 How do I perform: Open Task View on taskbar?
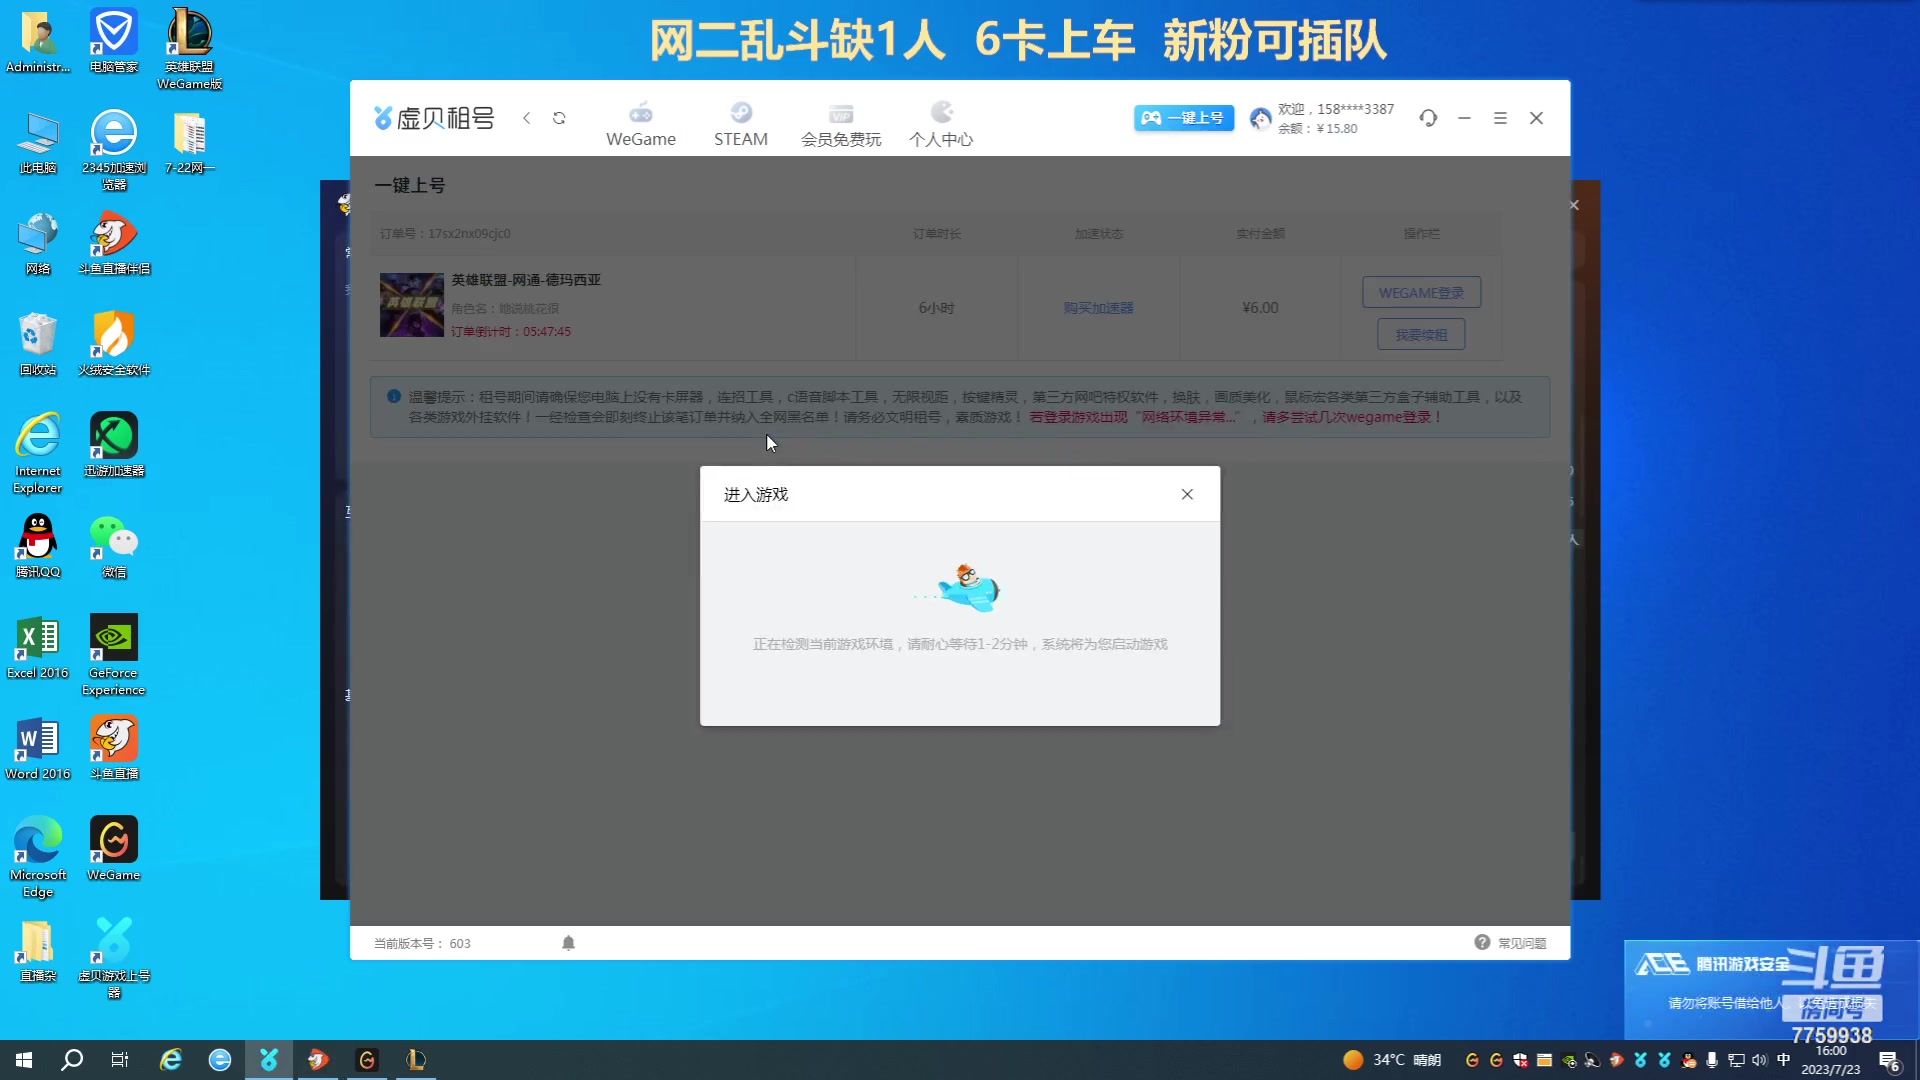(120, 1060)
